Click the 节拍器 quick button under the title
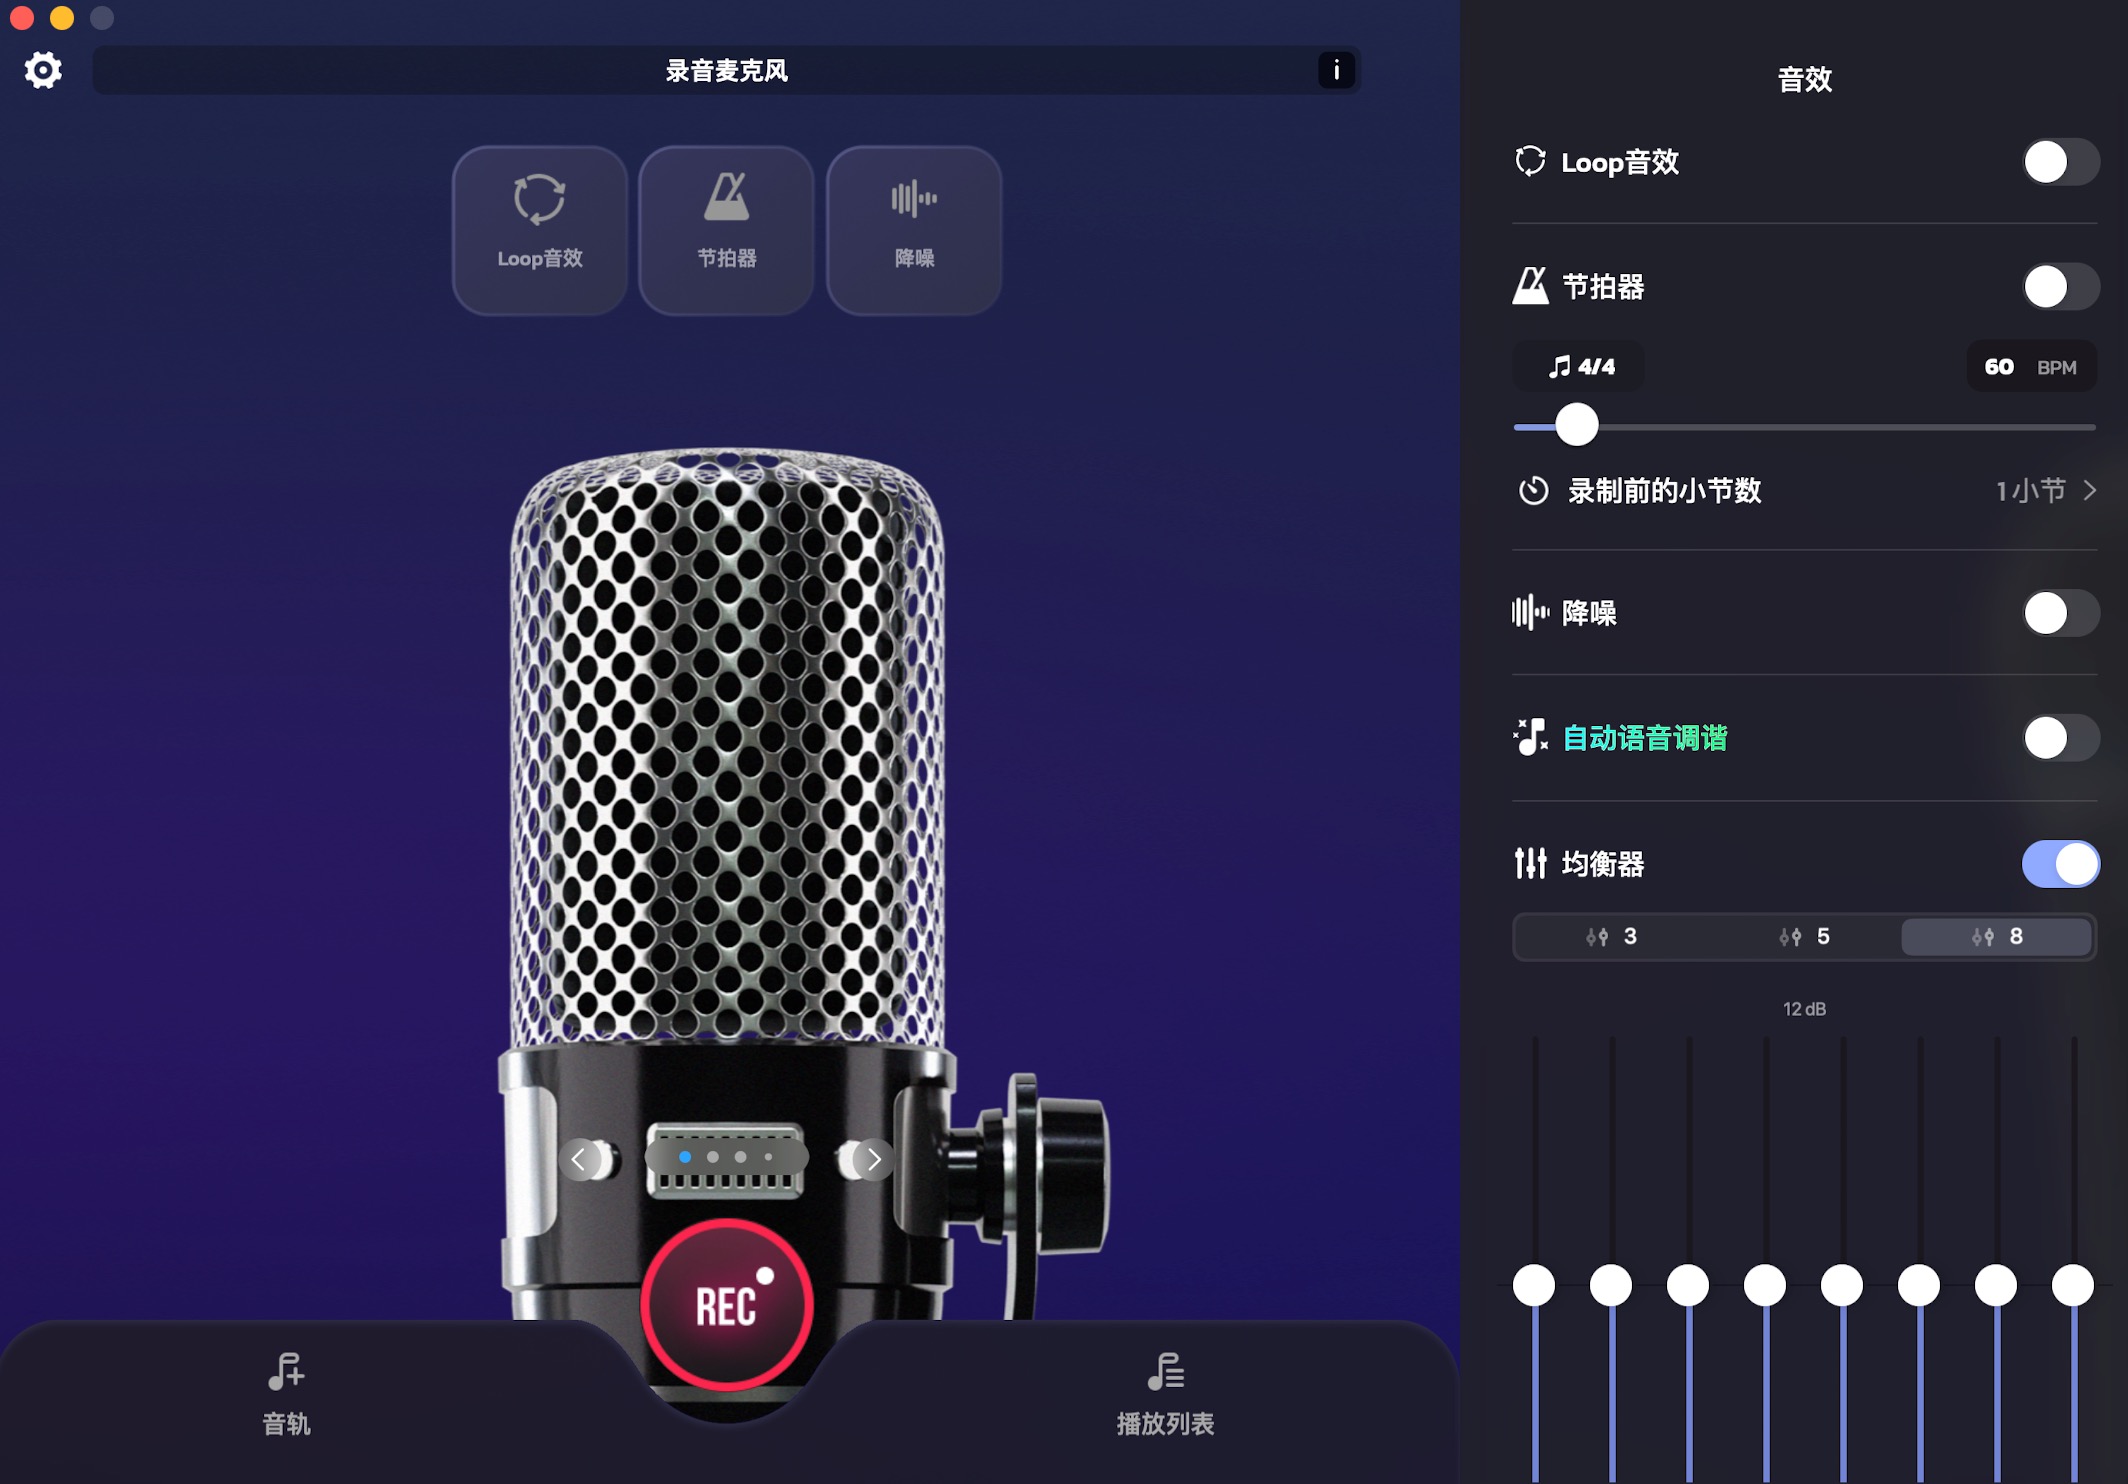 [727, 230]
